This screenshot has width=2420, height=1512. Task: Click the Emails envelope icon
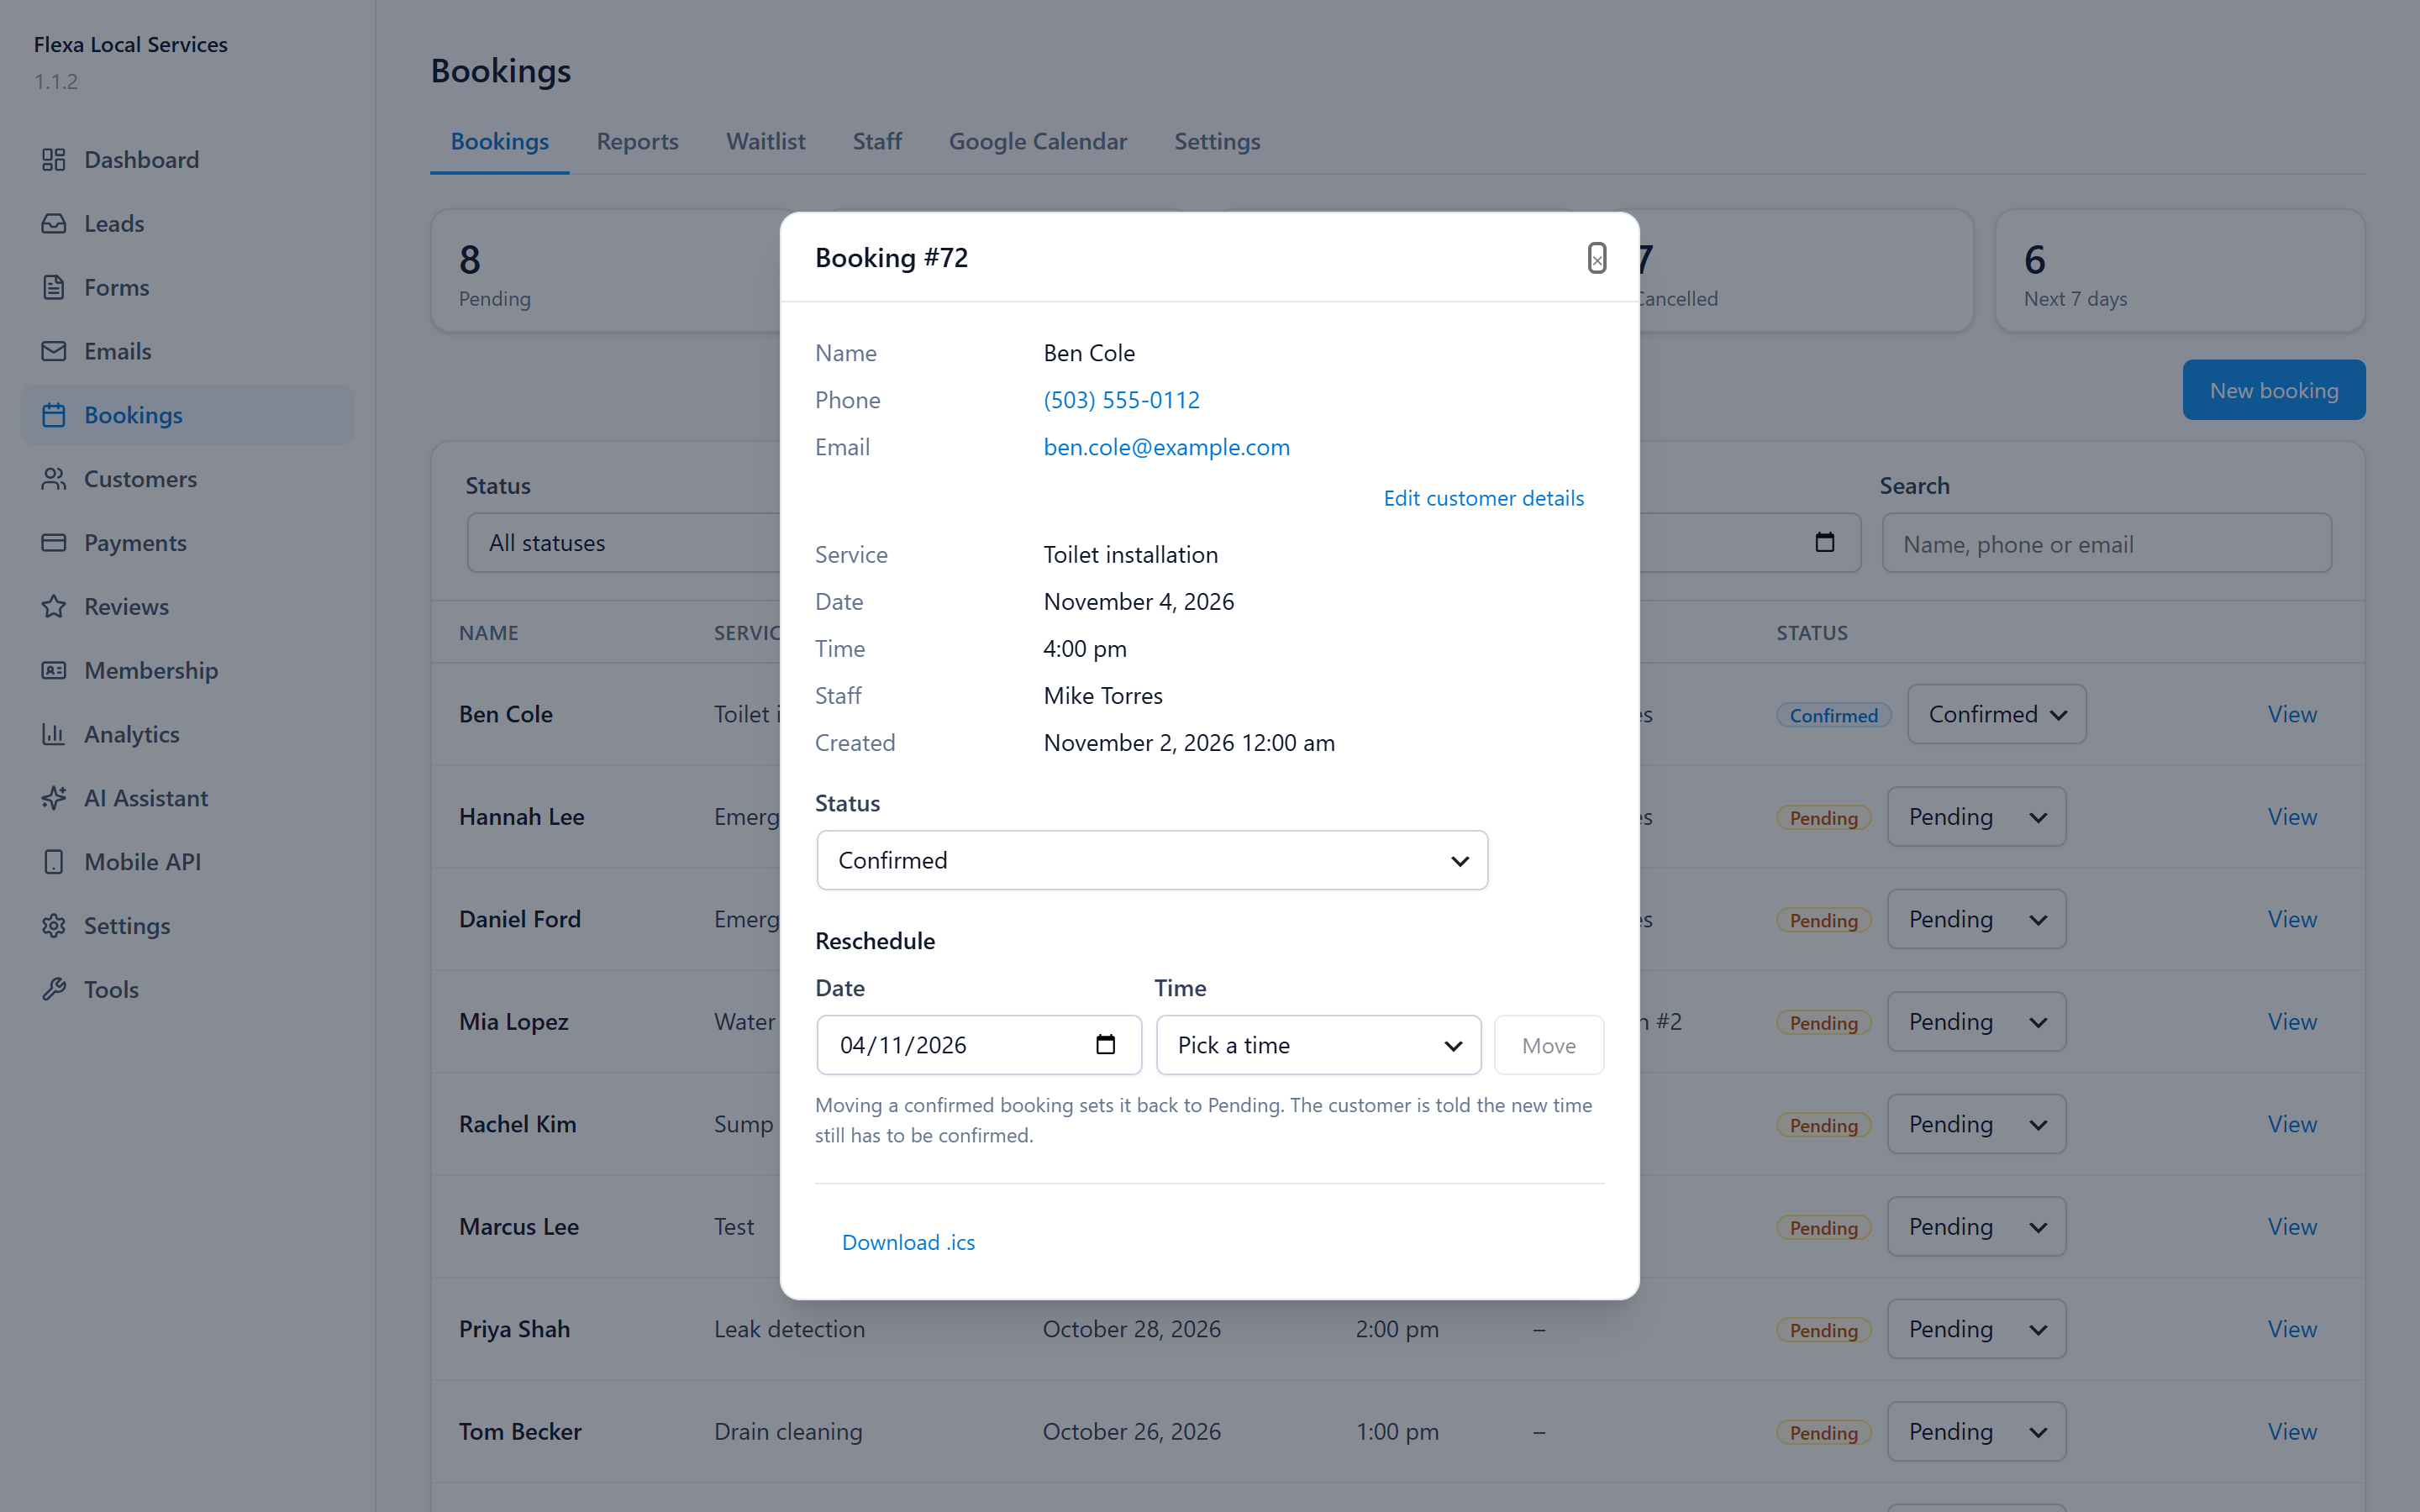[x=54, y=352]
